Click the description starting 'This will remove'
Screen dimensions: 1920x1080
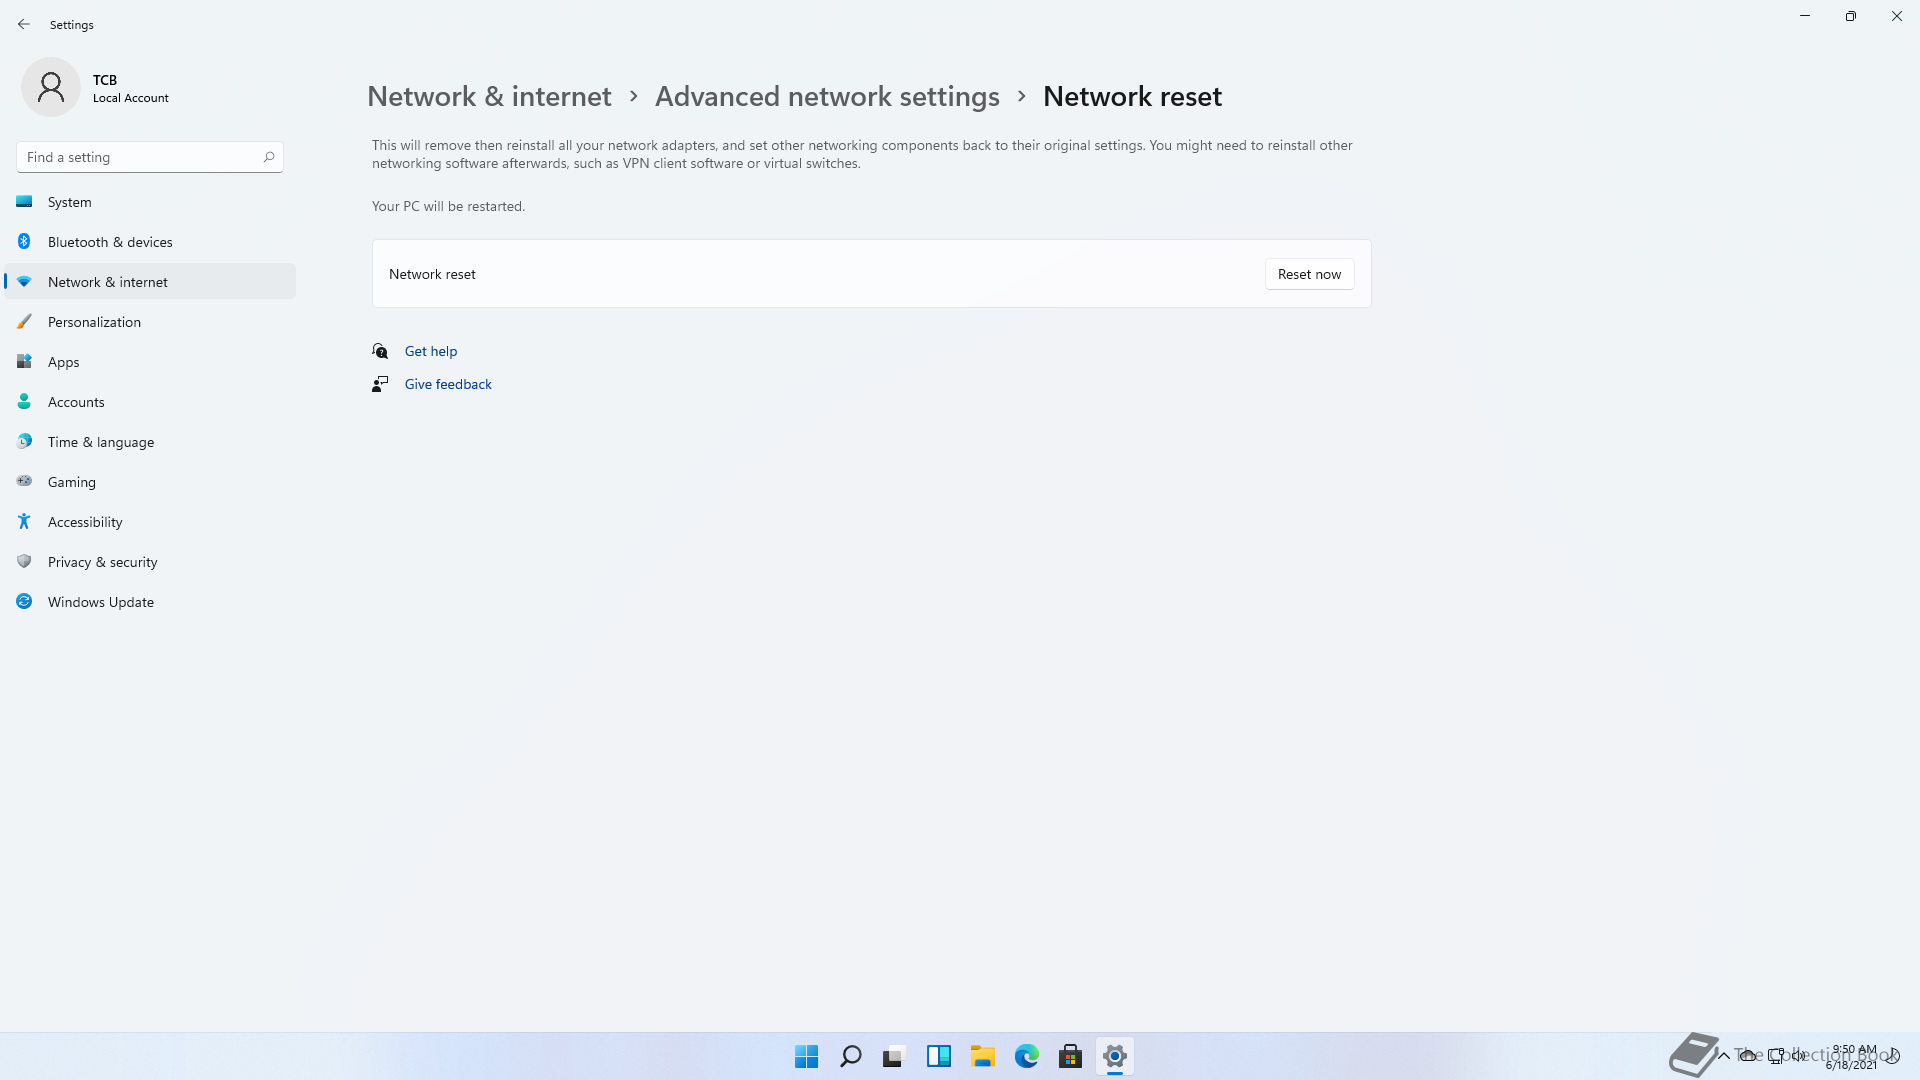[862, 154]
